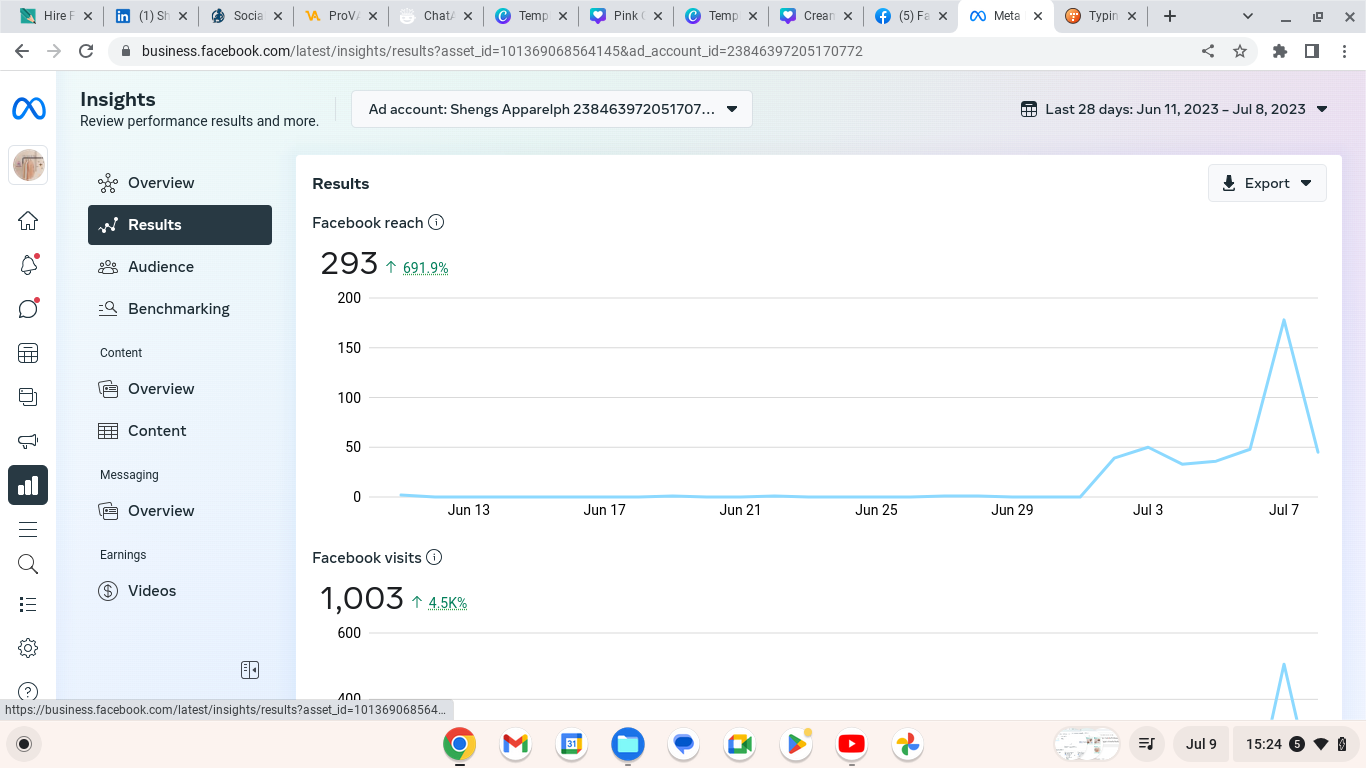Image resolution: width=1366 pixels, height=768 pixels.
Task: Open a new browser tab
Action: [x=1170, y=16]
